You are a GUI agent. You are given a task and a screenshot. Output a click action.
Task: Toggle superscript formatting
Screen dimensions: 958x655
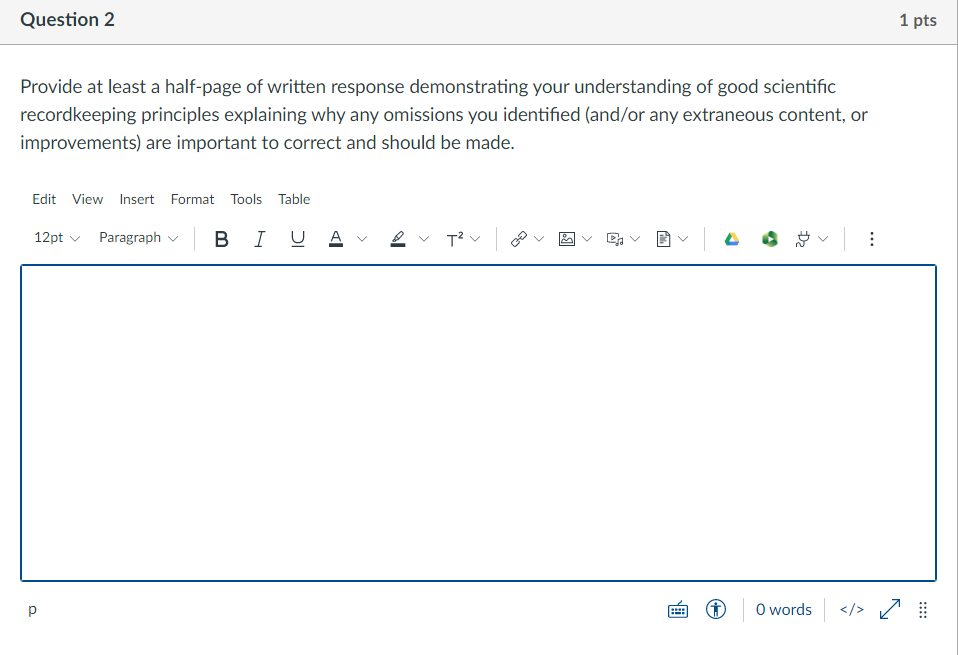(x=456, y=238)
